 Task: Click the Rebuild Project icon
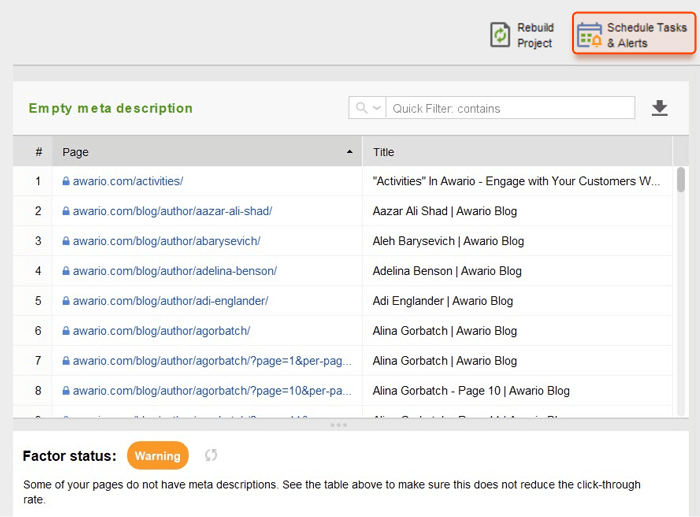(x=500, y=35)
